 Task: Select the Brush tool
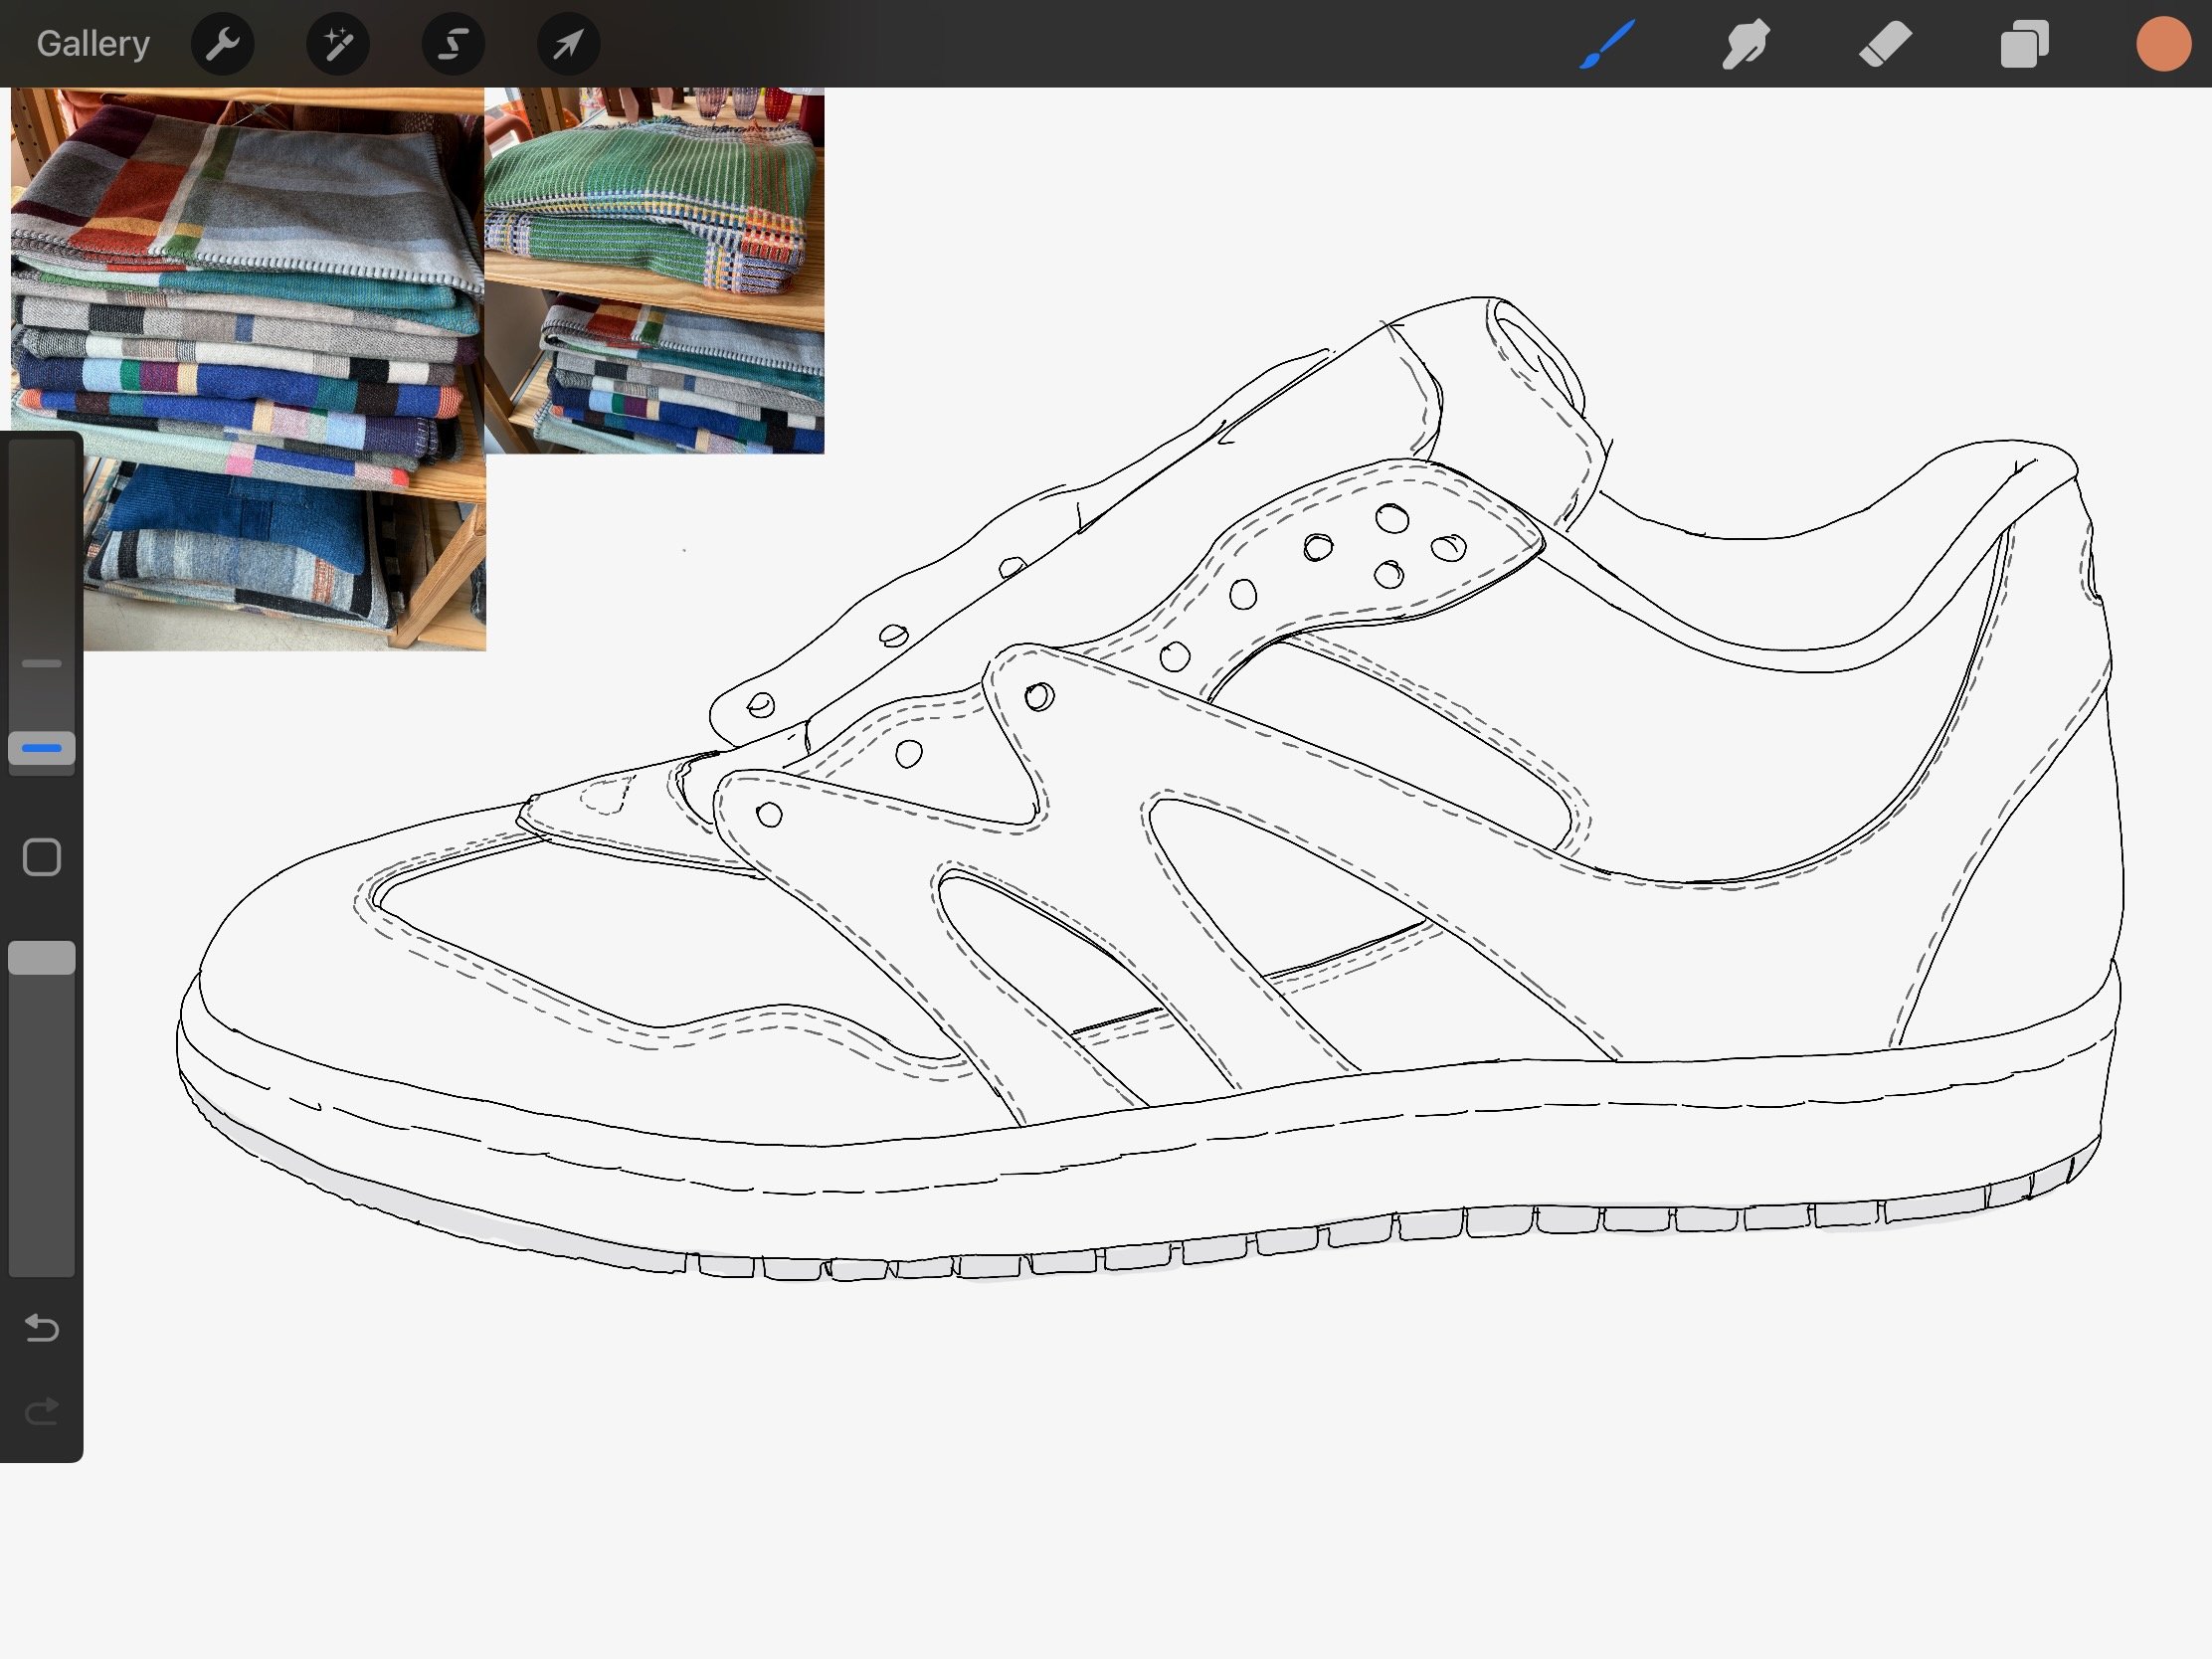(x=1607, y=44)
